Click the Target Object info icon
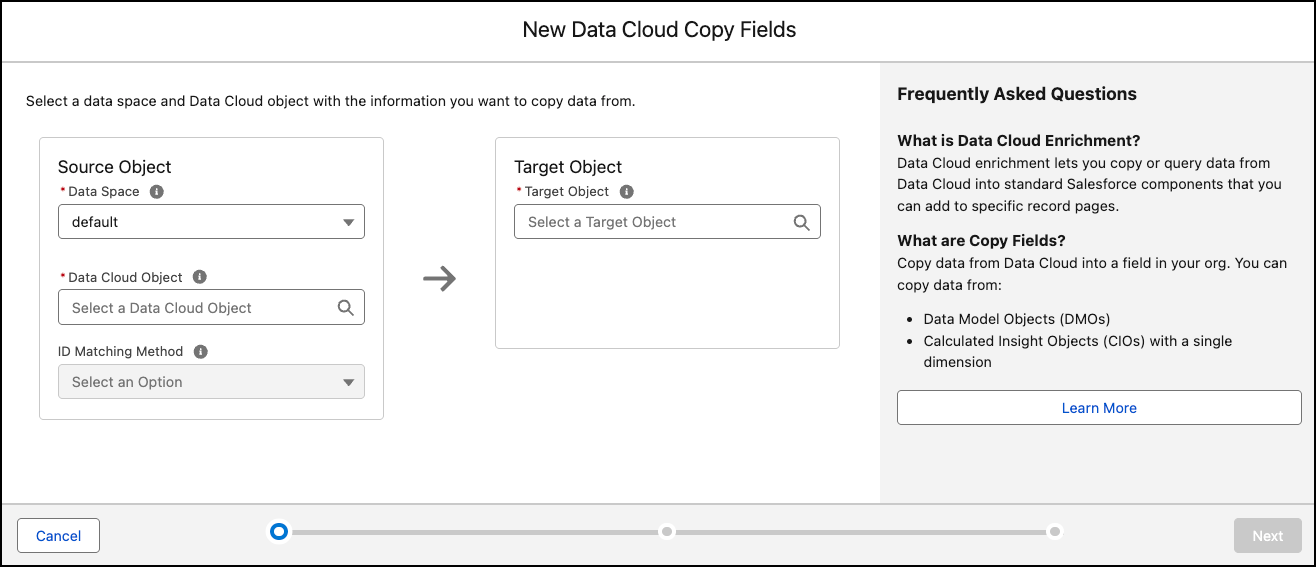Screen dimensions: 1316x567 pos(626,191)
